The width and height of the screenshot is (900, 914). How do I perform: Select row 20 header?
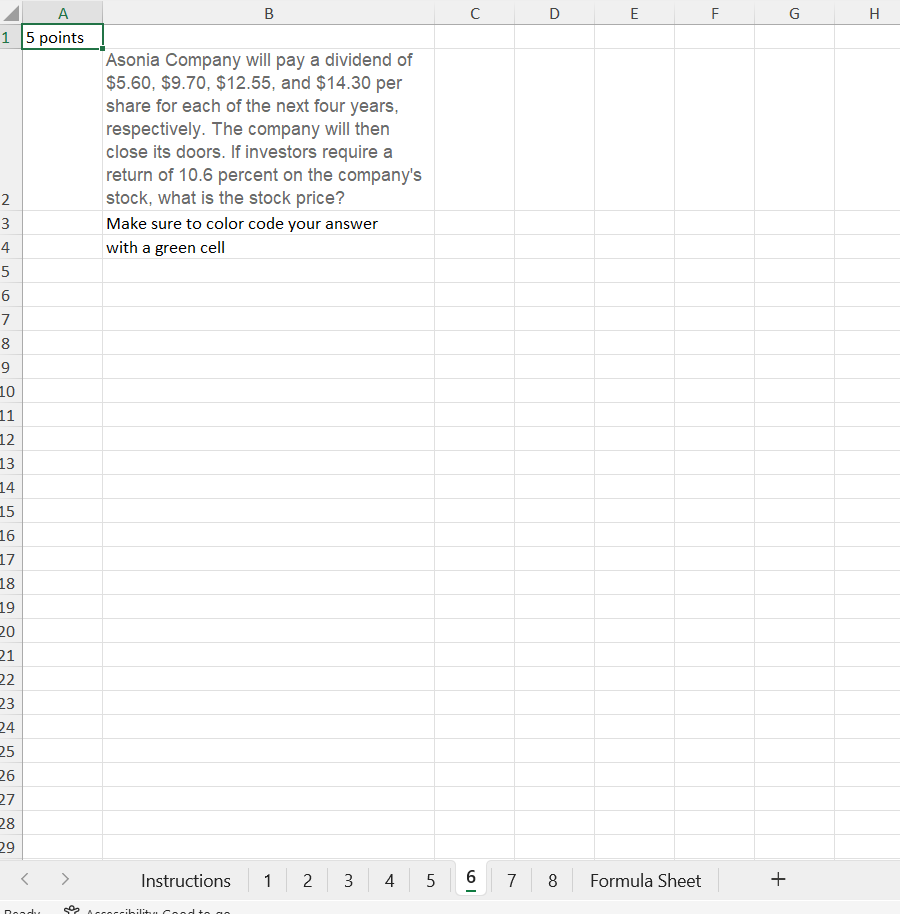pos(10,631)
